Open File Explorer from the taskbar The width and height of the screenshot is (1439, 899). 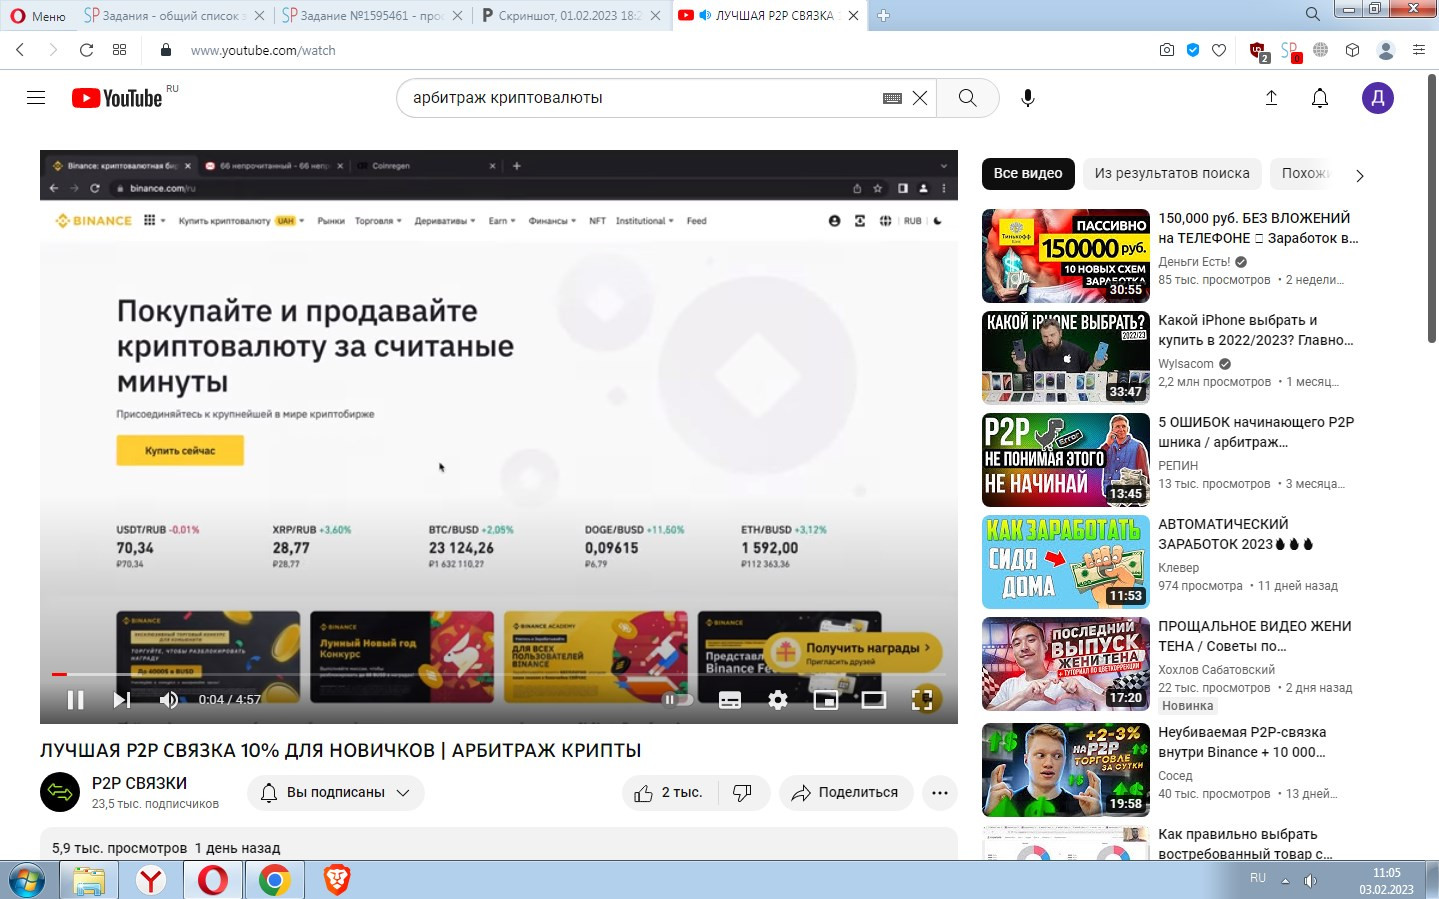(x=88, y=880)
